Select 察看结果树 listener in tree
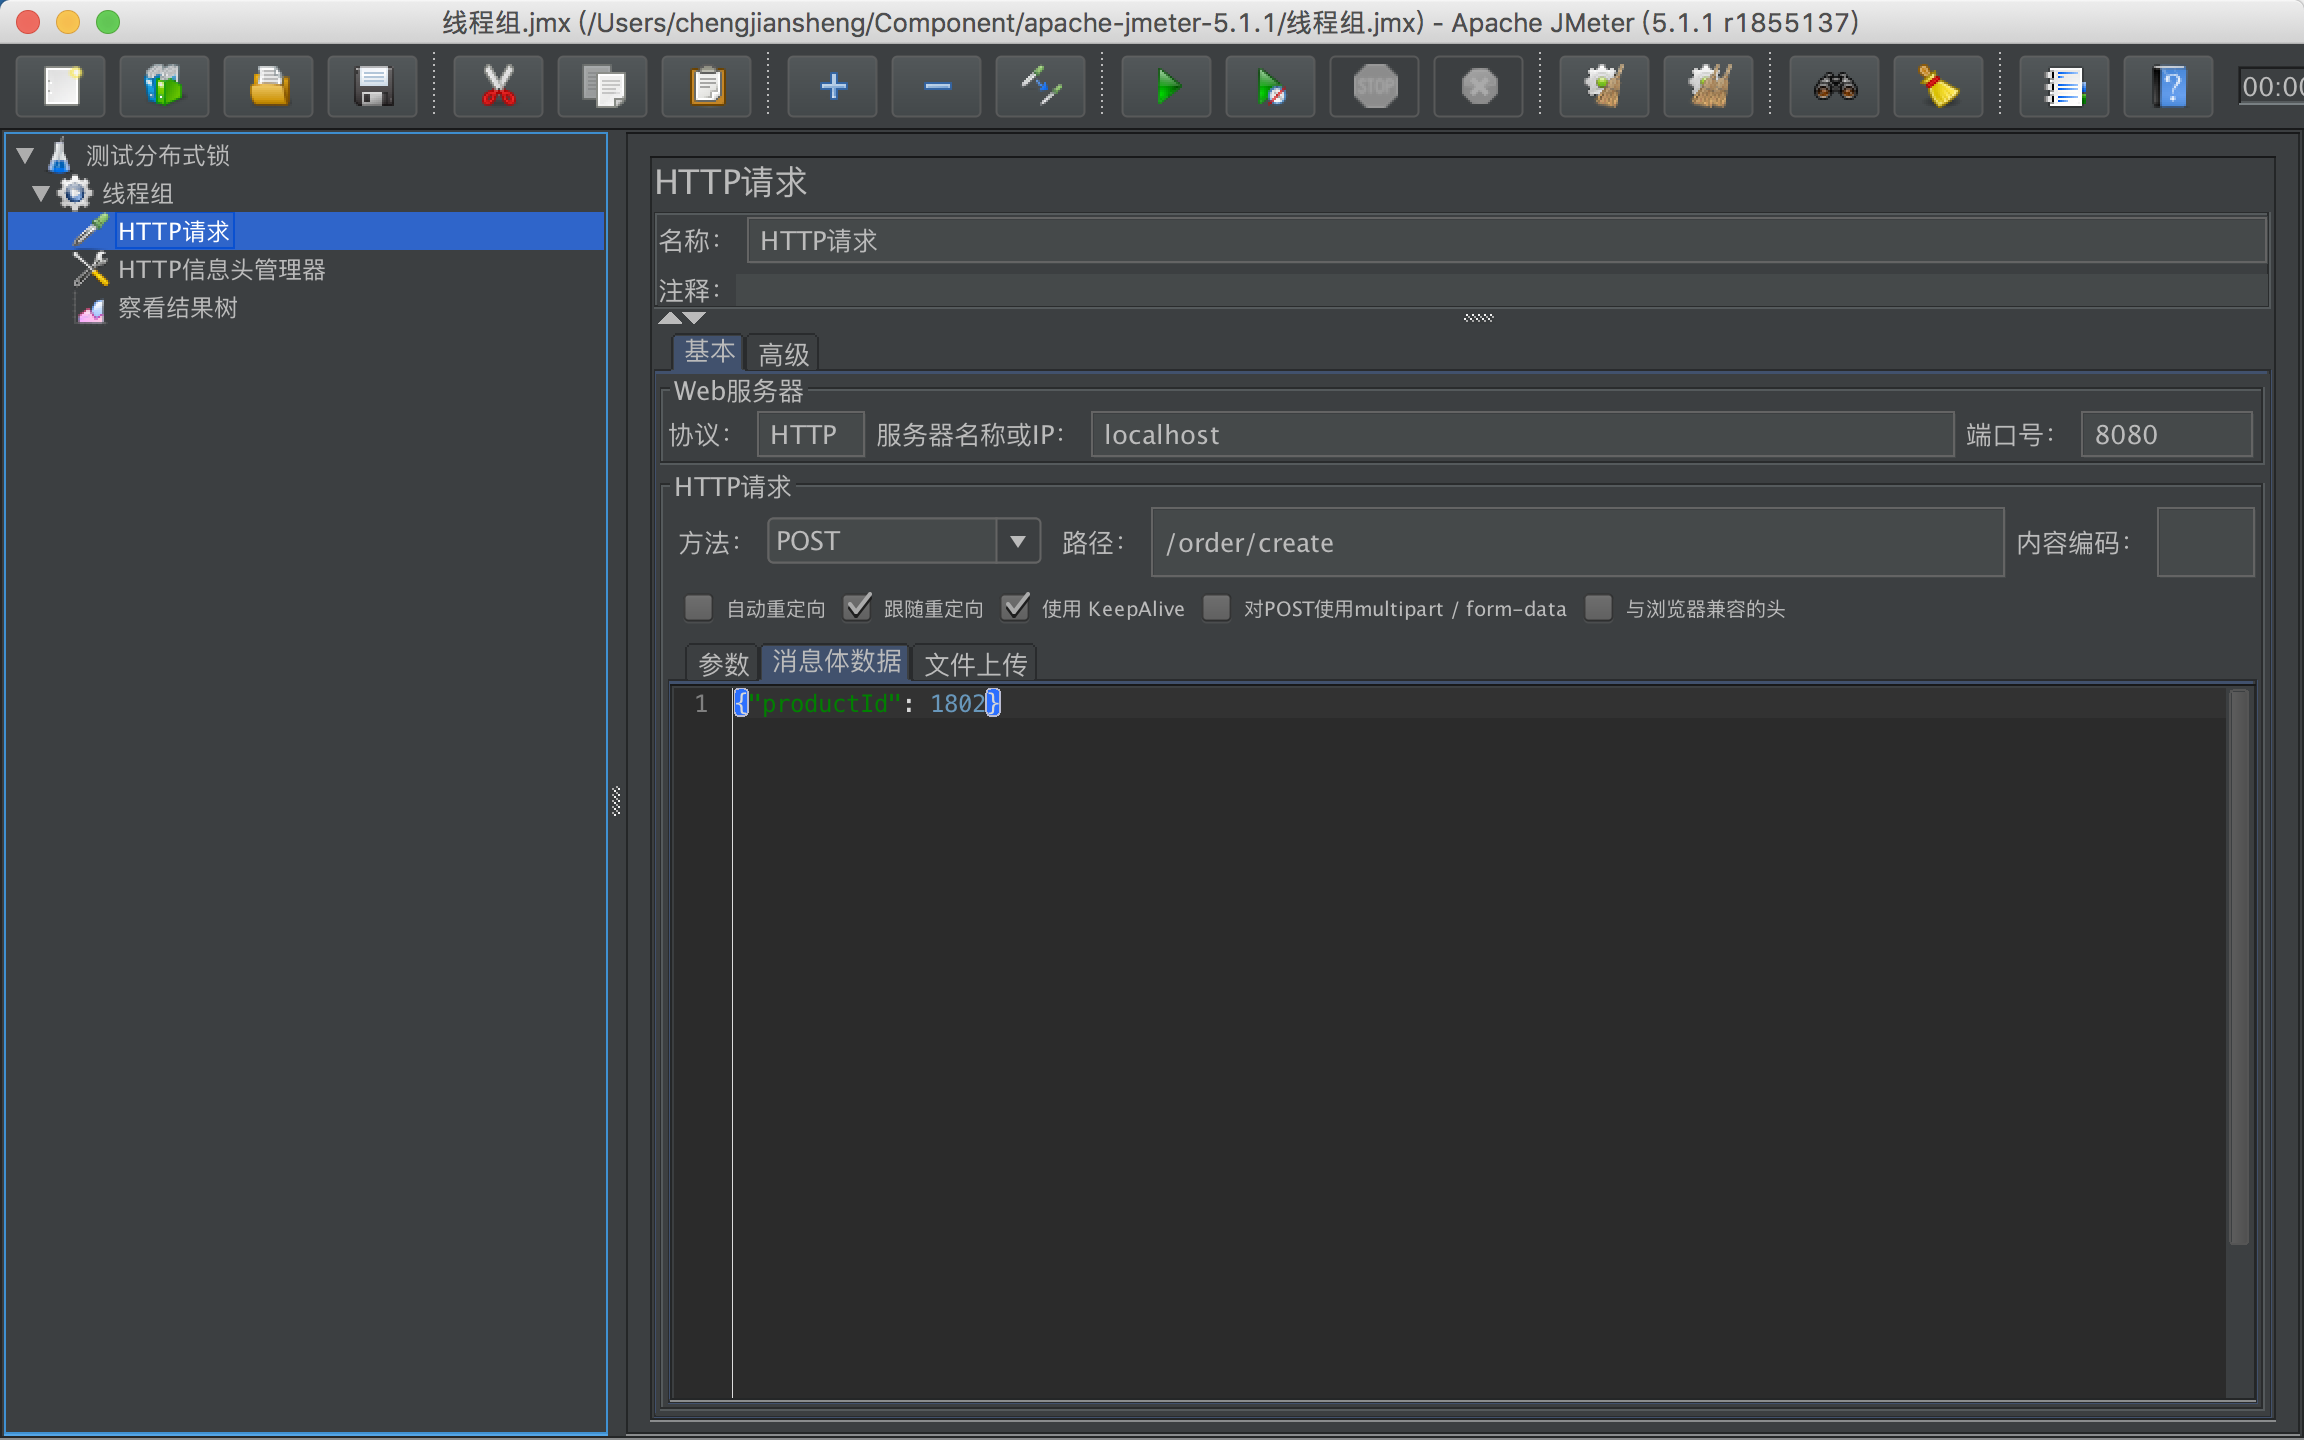Screen dimensions: 2304x1440 click(x=178, y=308)
